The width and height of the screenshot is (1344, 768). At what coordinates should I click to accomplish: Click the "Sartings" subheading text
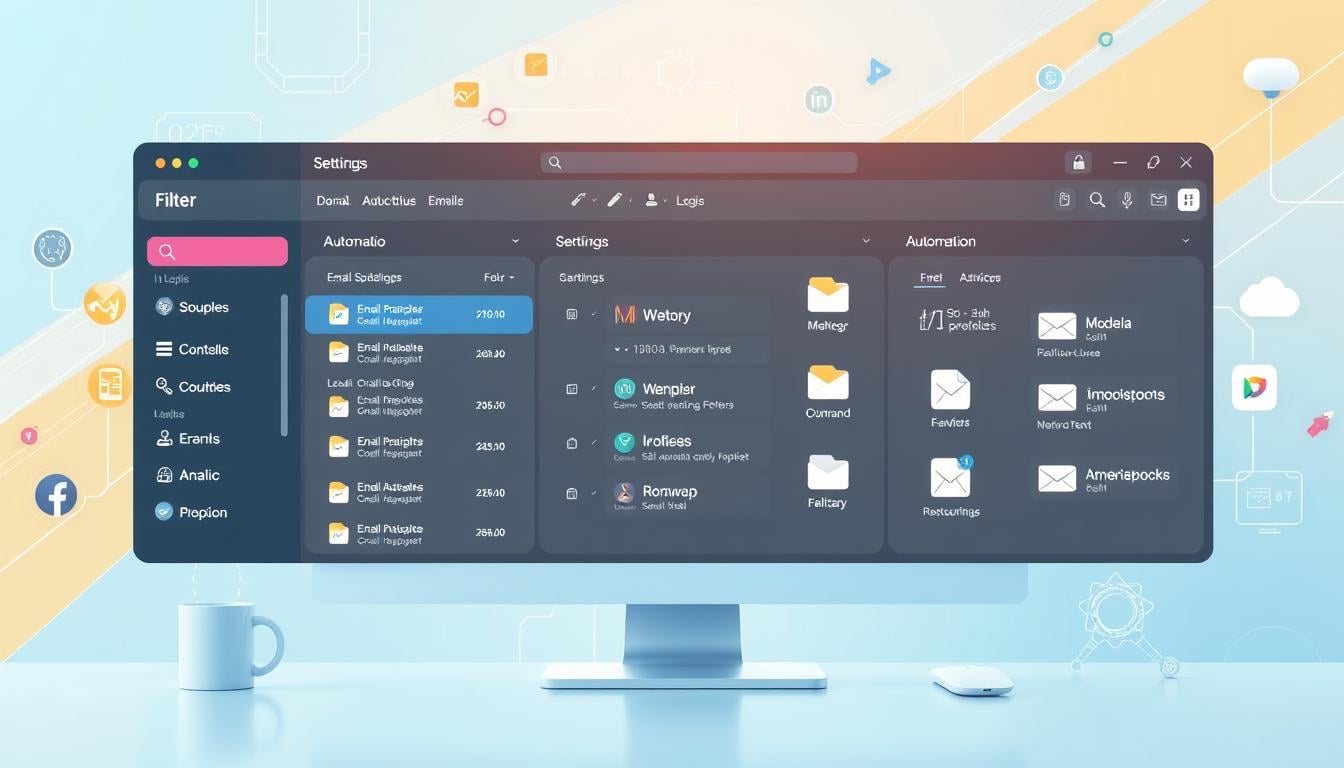point(582,278)
